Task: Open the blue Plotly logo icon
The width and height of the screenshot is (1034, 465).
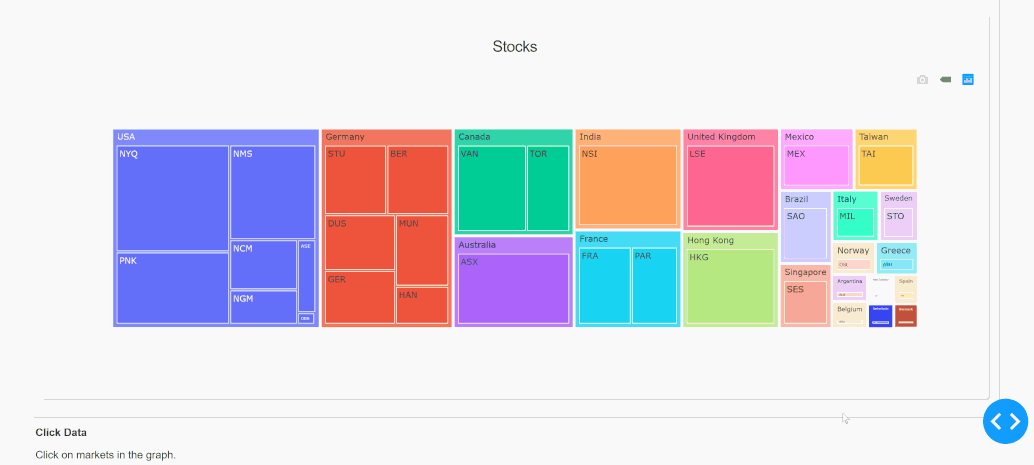Action: point(967,80)
